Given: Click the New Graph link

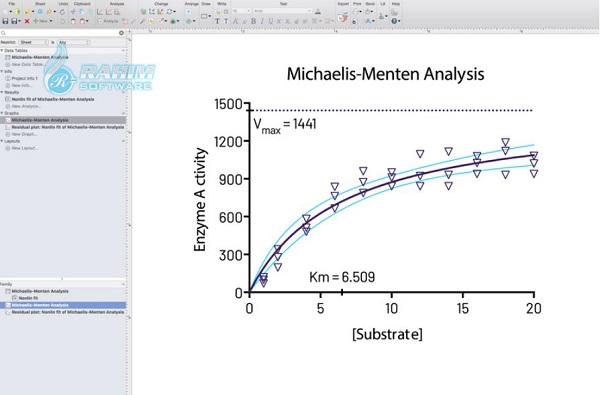Looking at the screenshot, I should [x=24, y=134].
